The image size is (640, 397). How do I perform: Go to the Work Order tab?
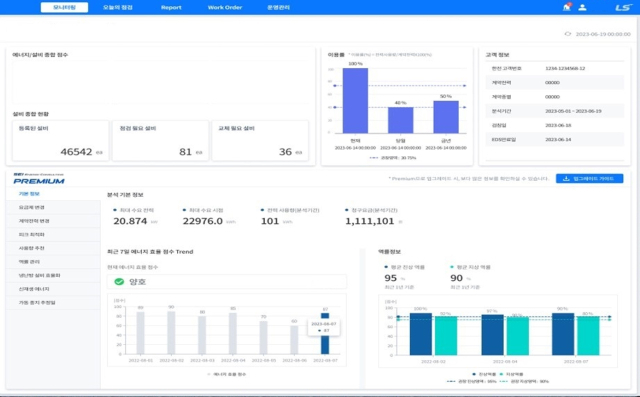(x=225, y=7)
